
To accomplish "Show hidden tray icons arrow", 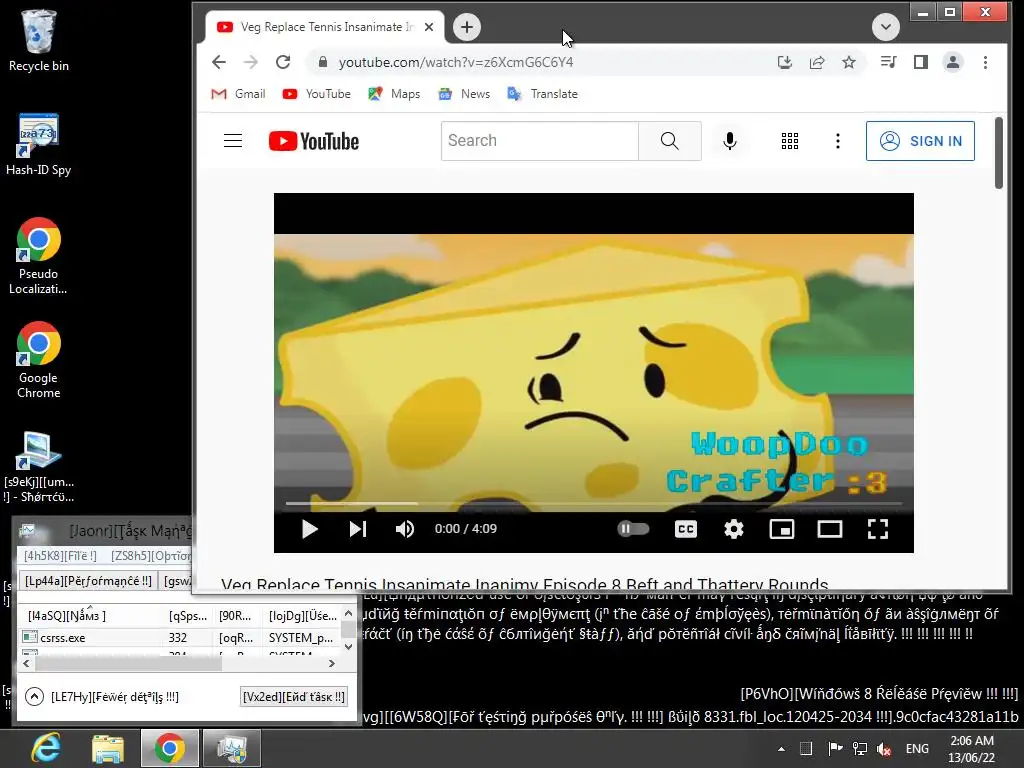I will [x=782, y=748].
